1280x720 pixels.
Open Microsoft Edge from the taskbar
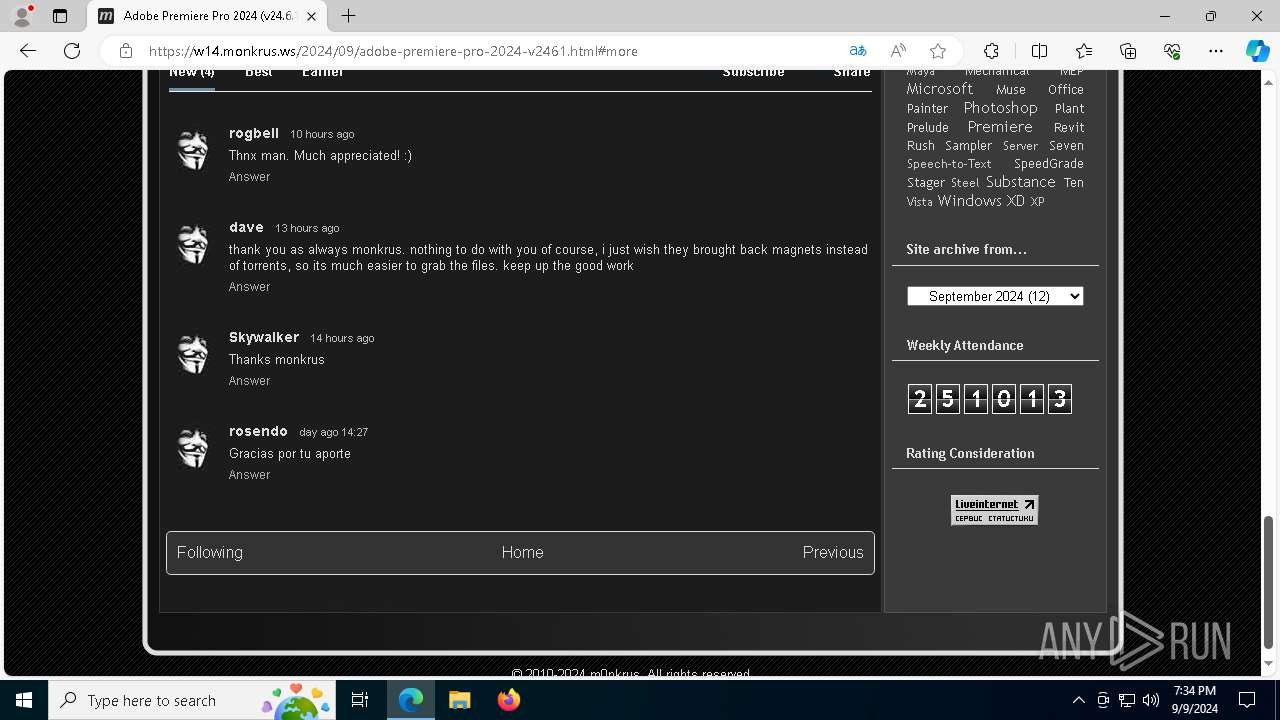pos(411,700)
